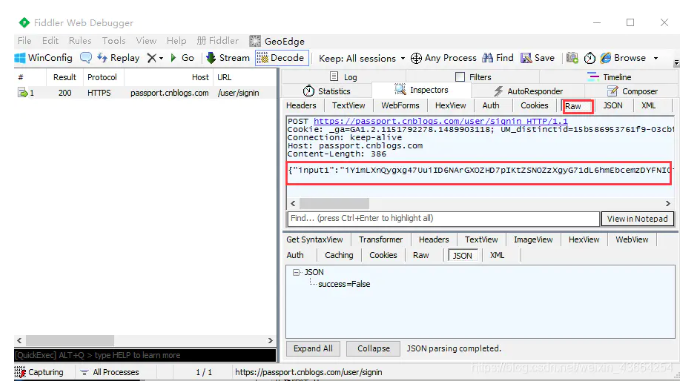Select the WebForms request tab
The height and width of the screenshot is (386, 685).
pyautogui.click(x=400, y=105)
